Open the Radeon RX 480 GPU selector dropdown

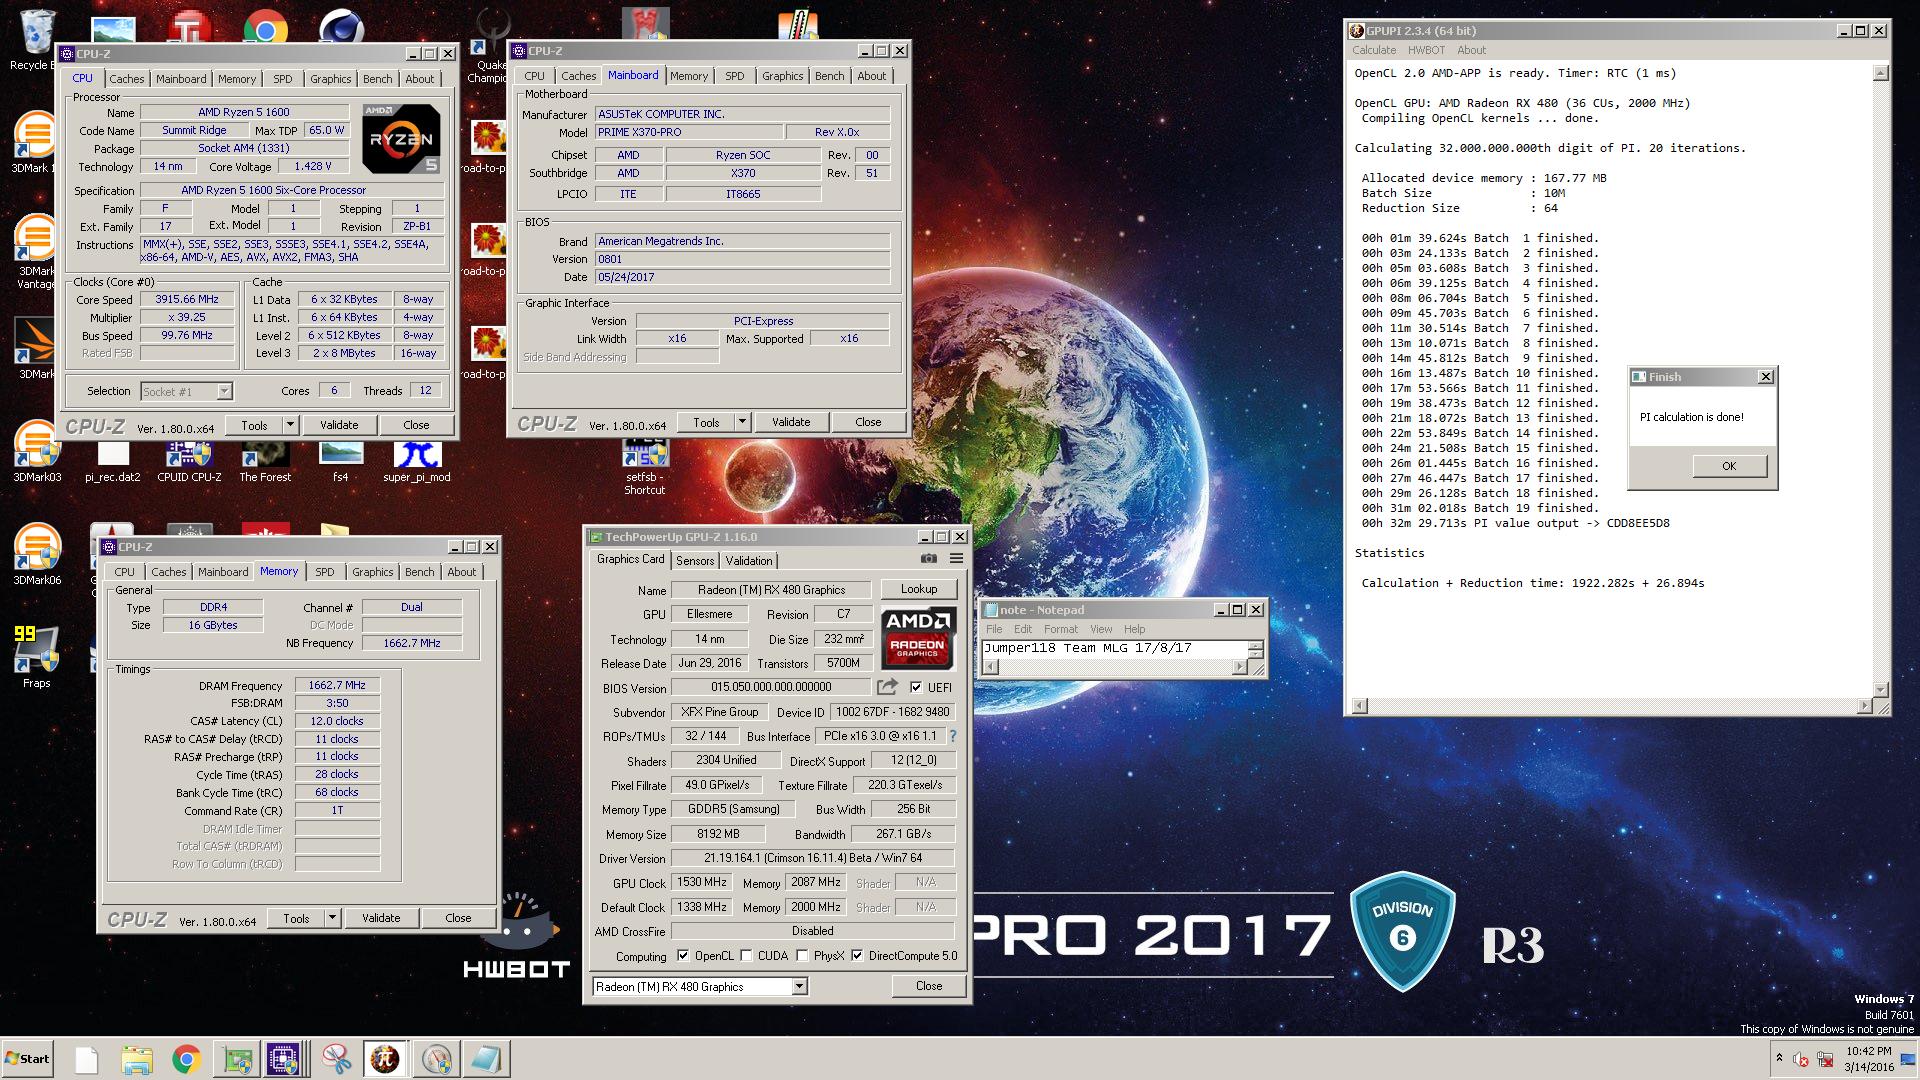pos(699,986)
